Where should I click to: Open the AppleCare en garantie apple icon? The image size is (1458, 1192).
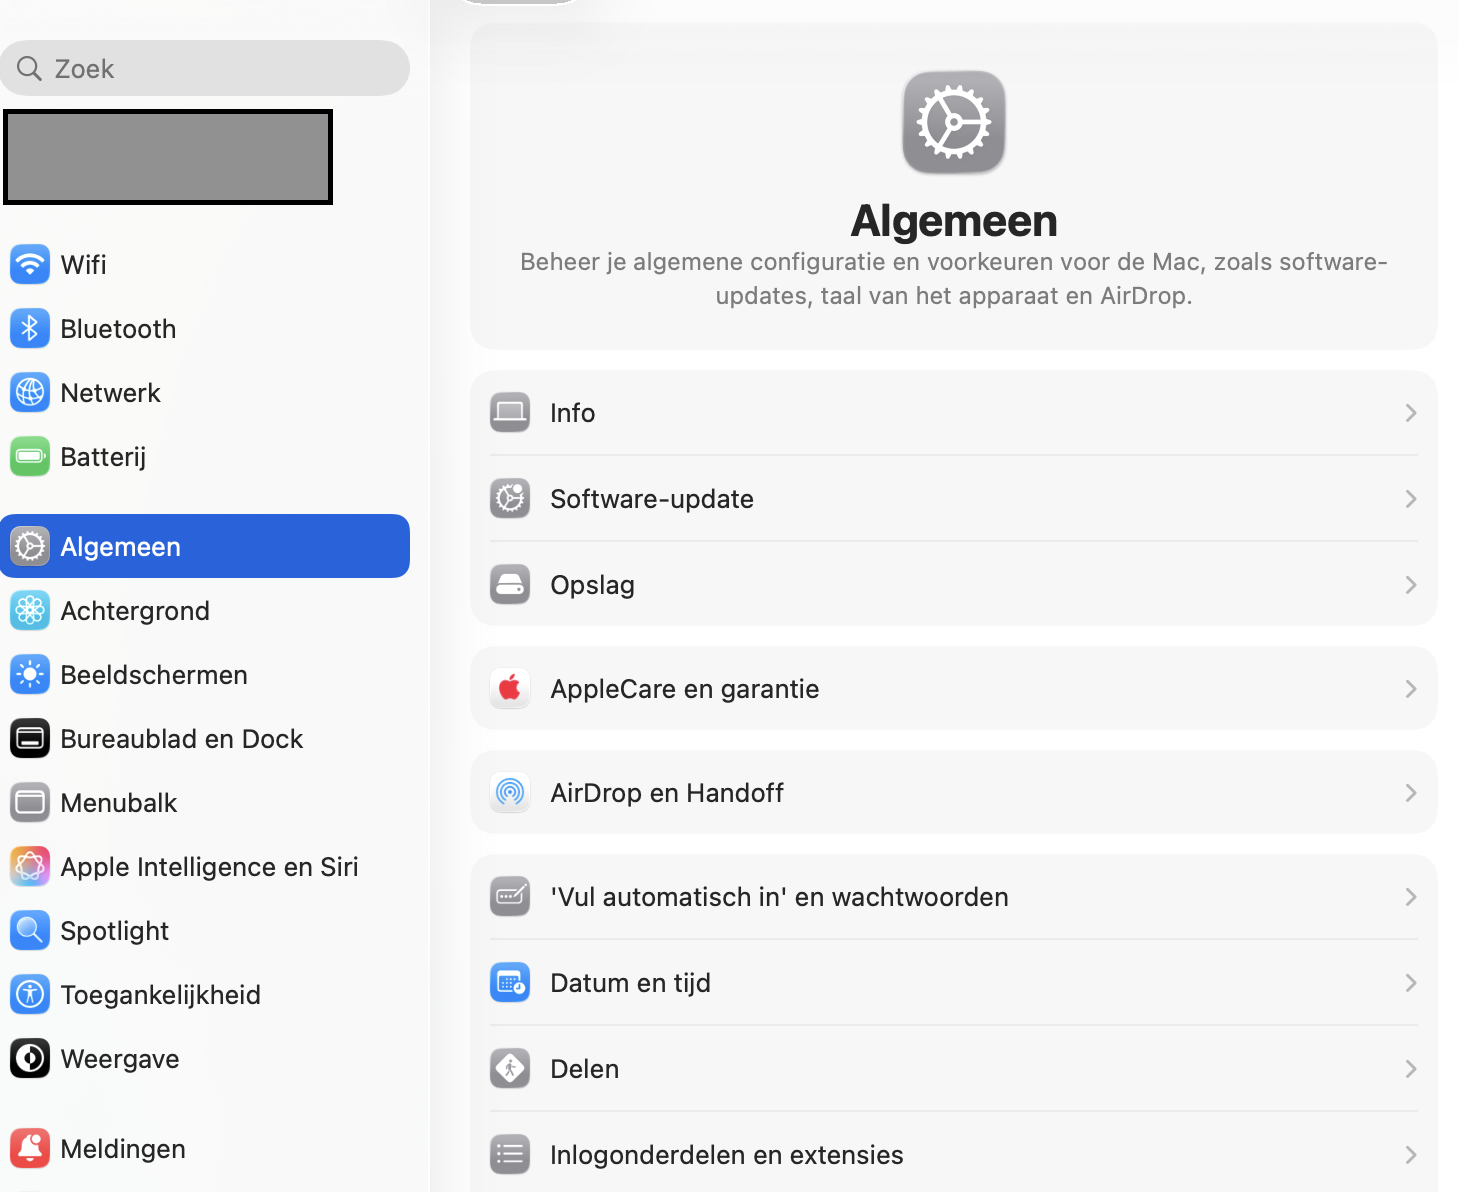(510, 688)
